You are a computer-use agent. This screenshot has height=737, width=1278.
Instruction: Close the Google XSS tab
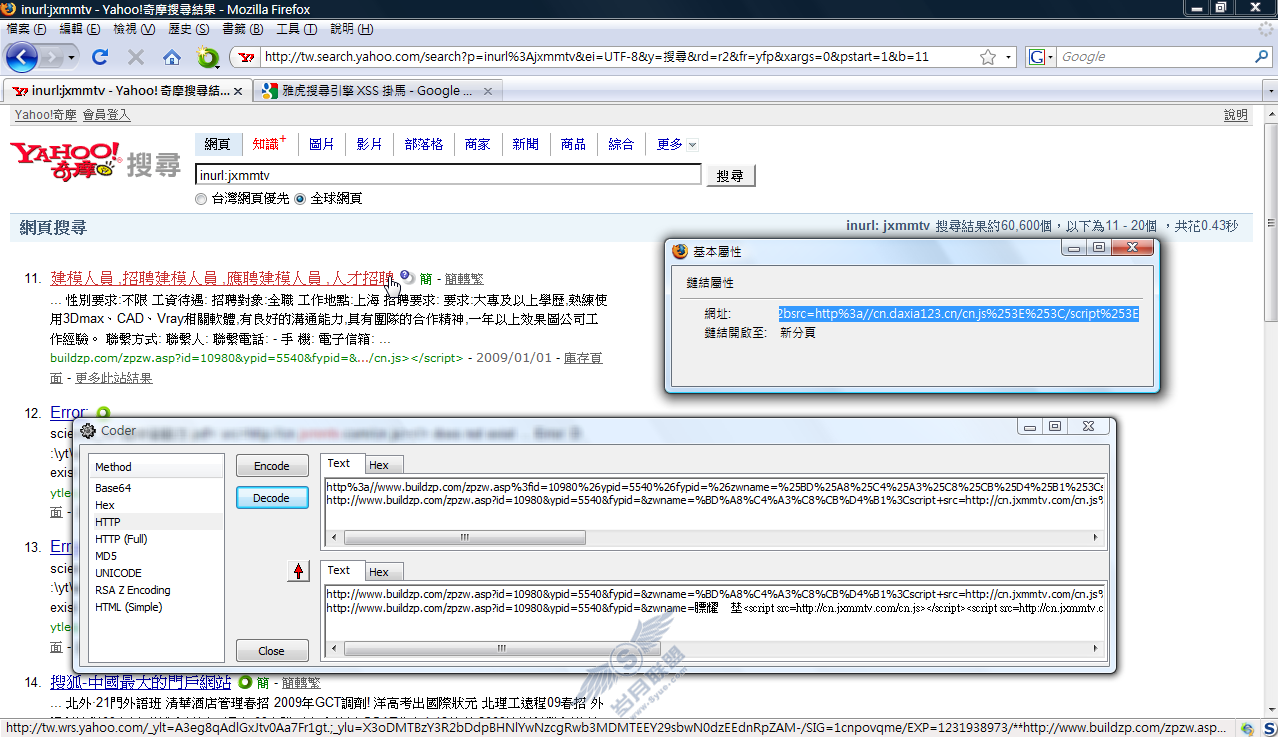[488, 91]
